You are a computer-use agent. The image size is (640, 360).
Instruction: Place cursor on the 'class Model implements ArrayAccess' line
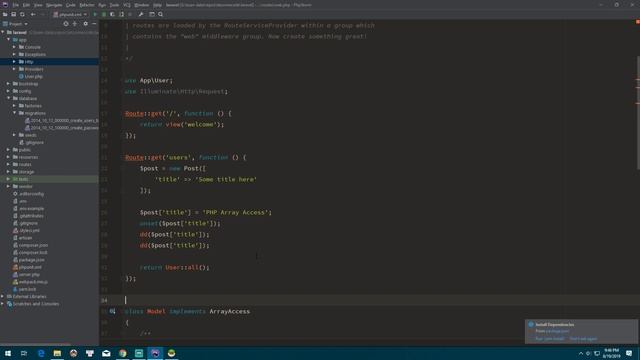click(187, 311)
